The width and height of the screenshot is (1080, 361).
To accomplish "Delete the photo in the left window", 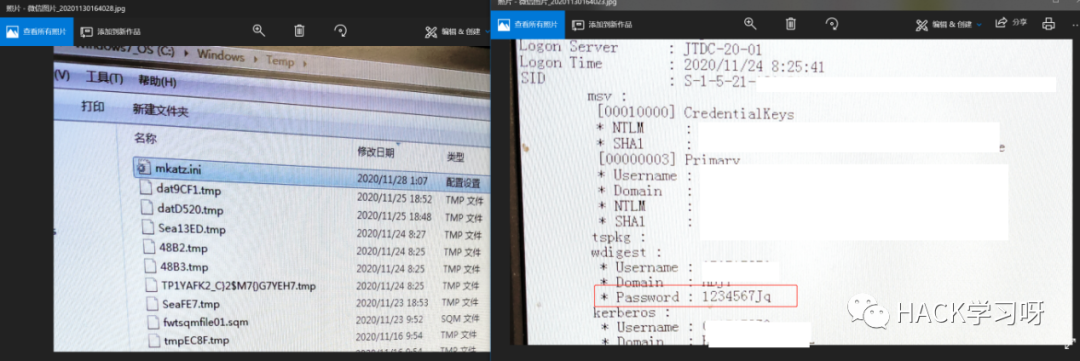I will point(299,31).
